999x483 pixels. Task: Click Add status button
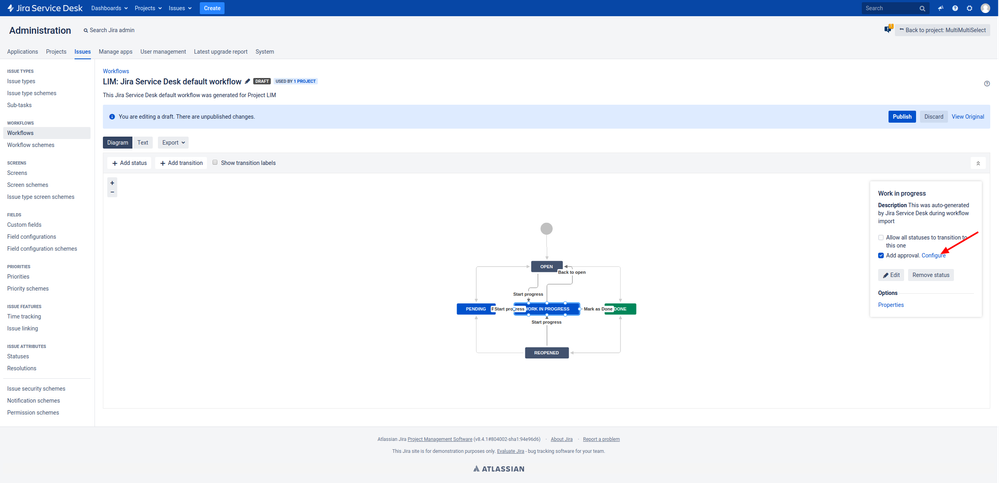pyautogui.click(x=129, y=163)
